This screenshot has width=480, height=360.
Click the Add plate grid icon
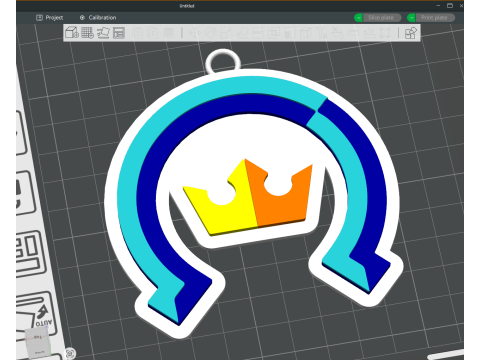click(87, 33)
